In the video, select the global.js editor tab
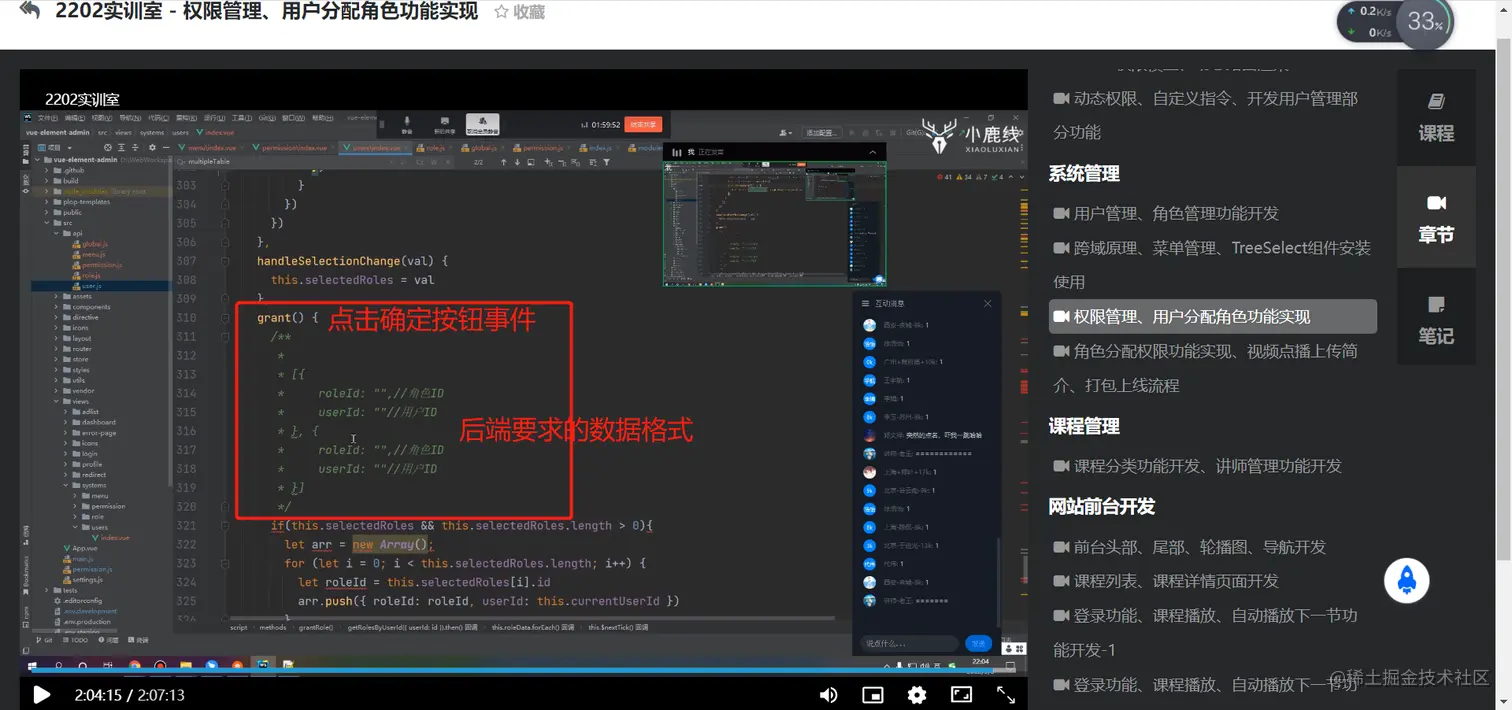The image size is (1512, 710). pos(483,148)
